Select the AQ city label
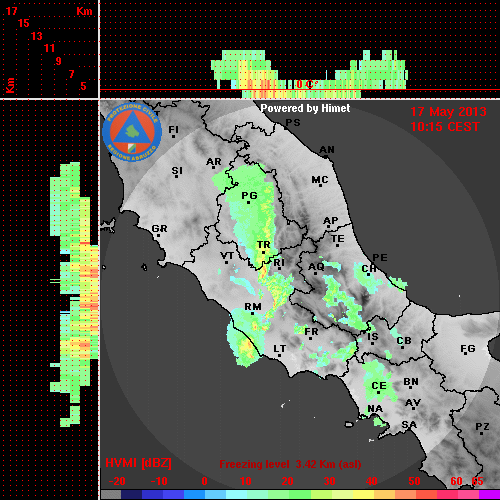This screenshot has height=500, width=500. (x=316, y=267)
